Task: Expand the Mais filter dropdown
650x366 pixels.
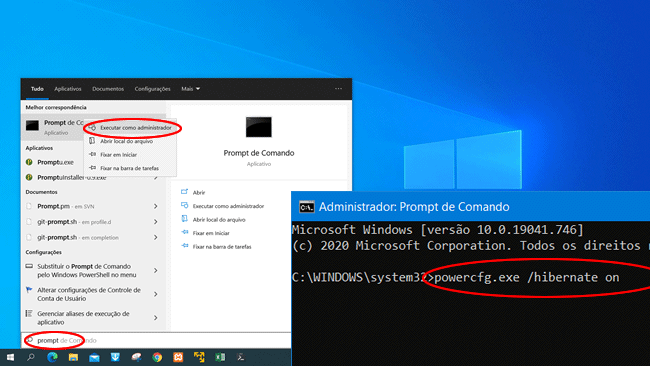Action: tap(190, 89)
